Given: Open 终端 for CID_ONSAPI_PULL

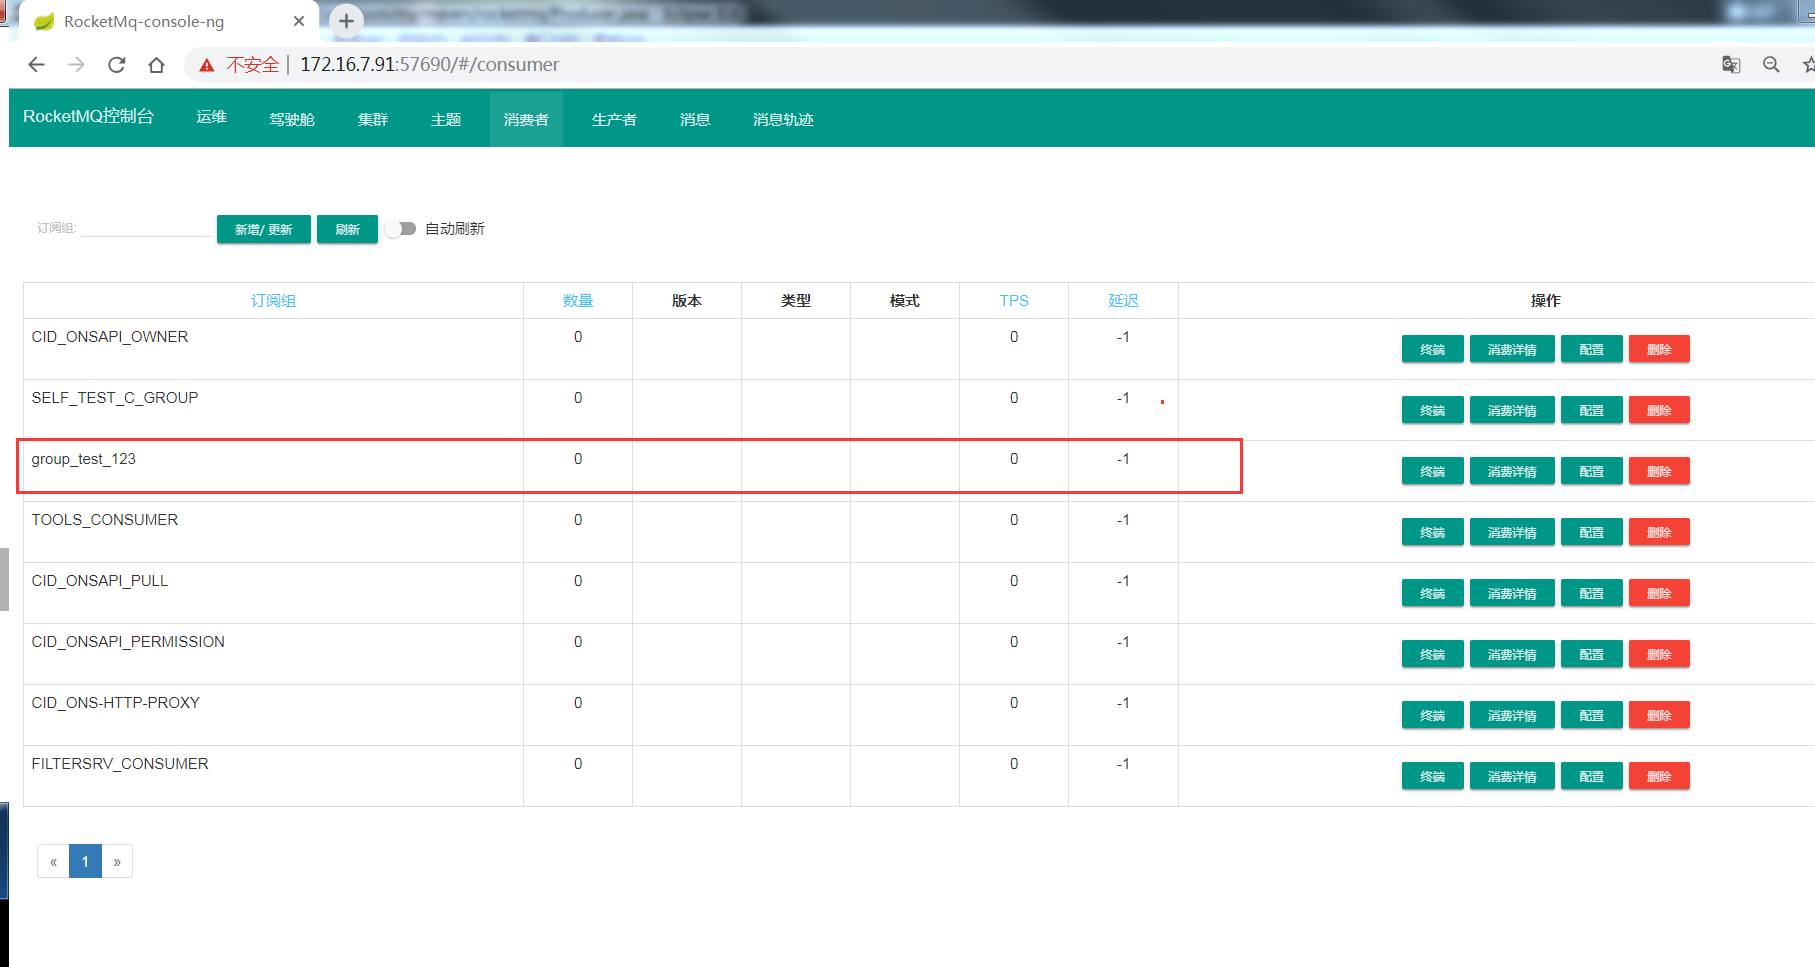Looking at the screenshot, I should tap(1433, 593).
